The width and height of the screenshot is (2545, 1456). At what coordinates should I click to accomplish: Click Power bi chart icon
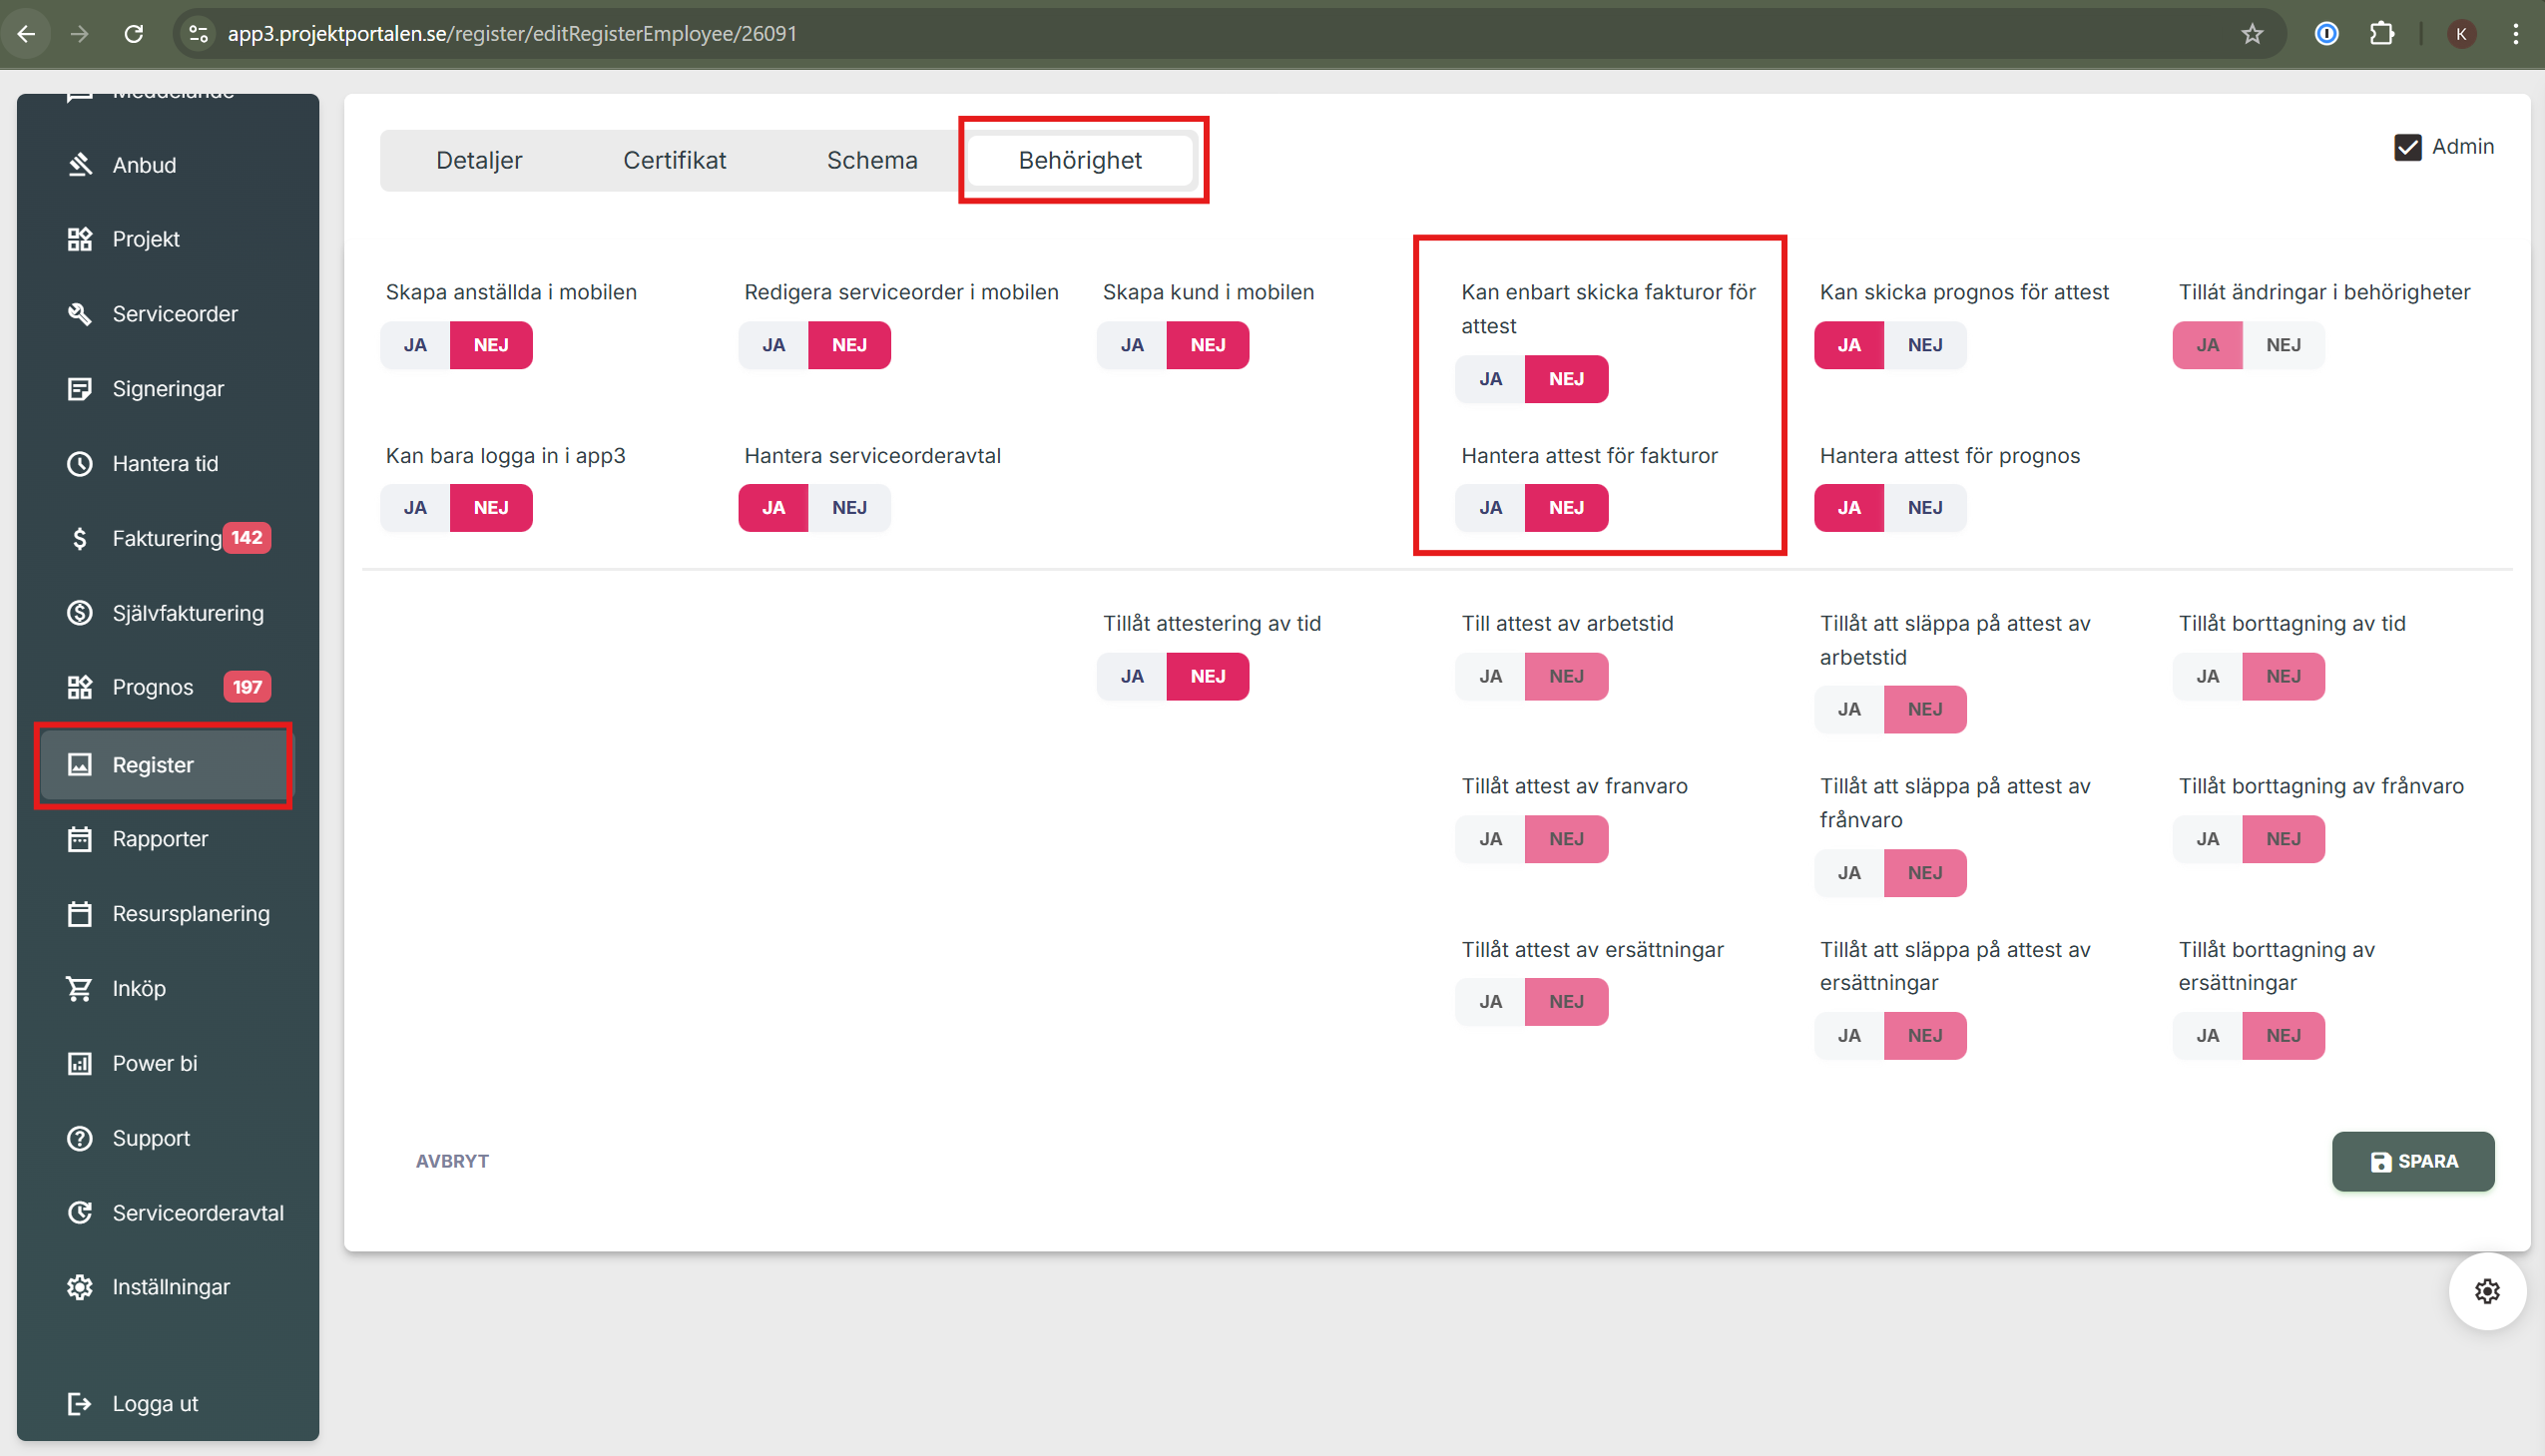tap(80, 1063)
